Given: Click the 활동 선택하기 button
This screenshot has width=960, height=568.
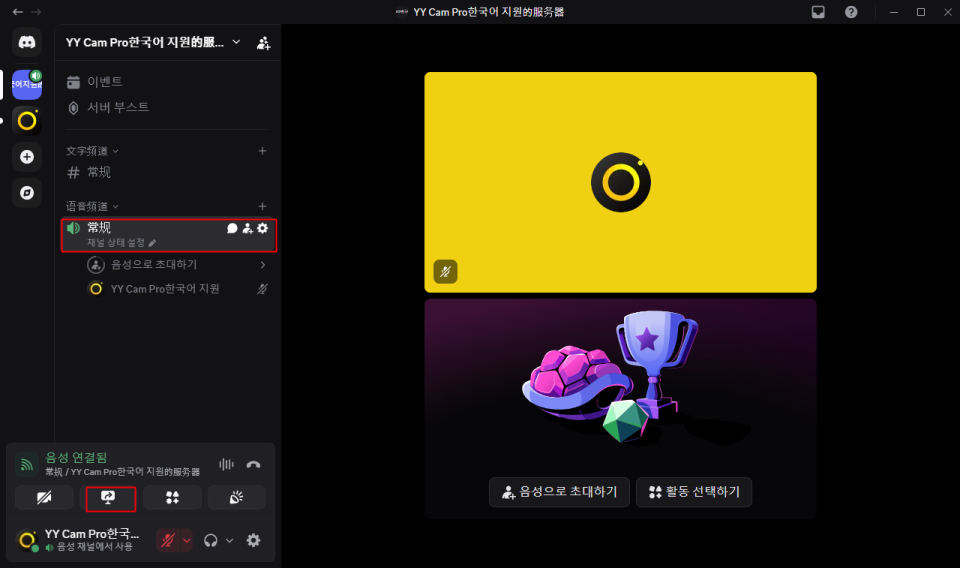Looking at the screenshot, I should [x=694, y=492].
